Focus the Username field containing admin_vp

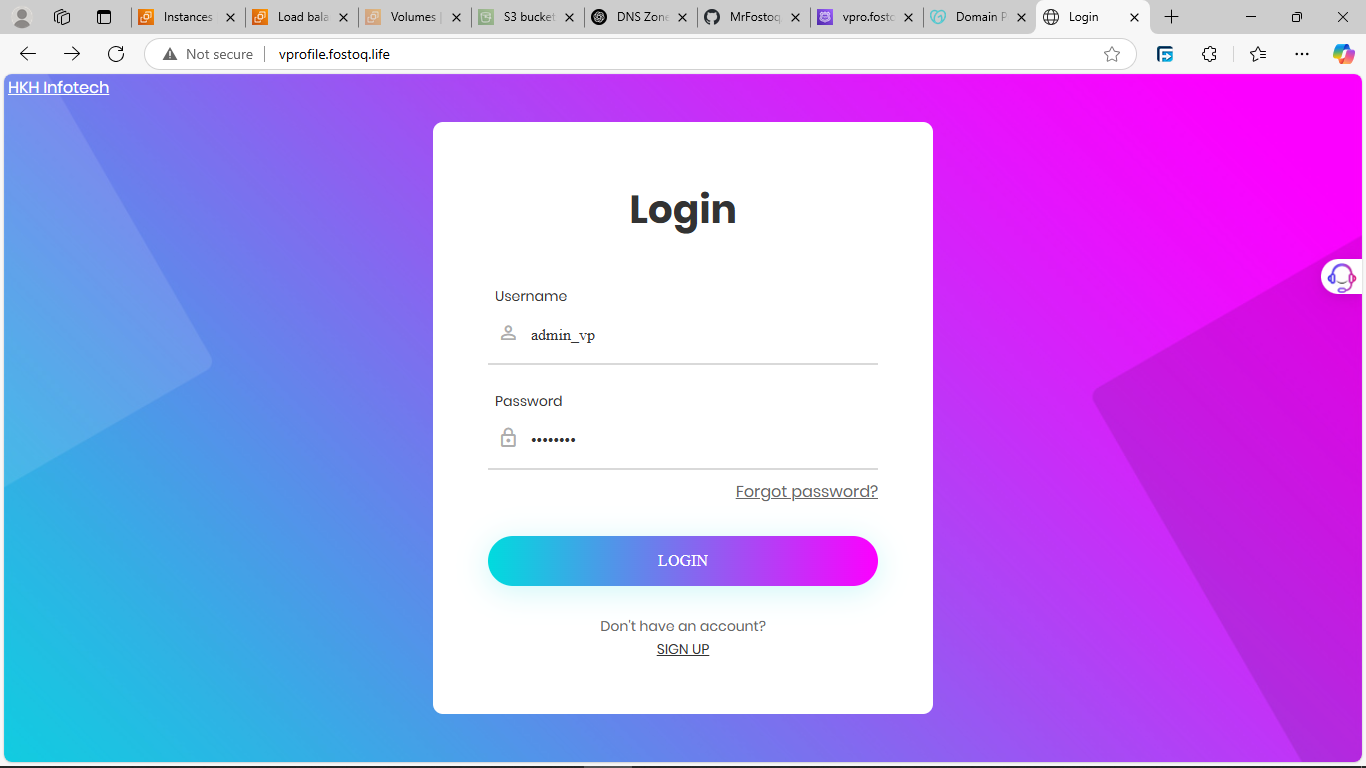click(683, 335)
